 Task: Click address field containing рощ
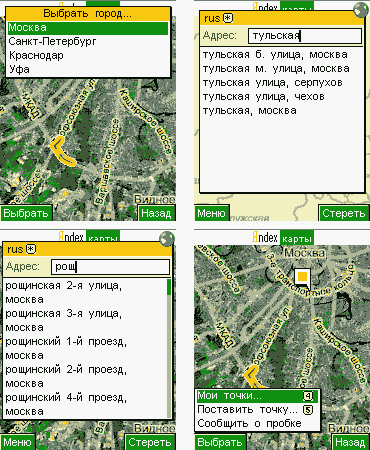[x=110, y=267]
